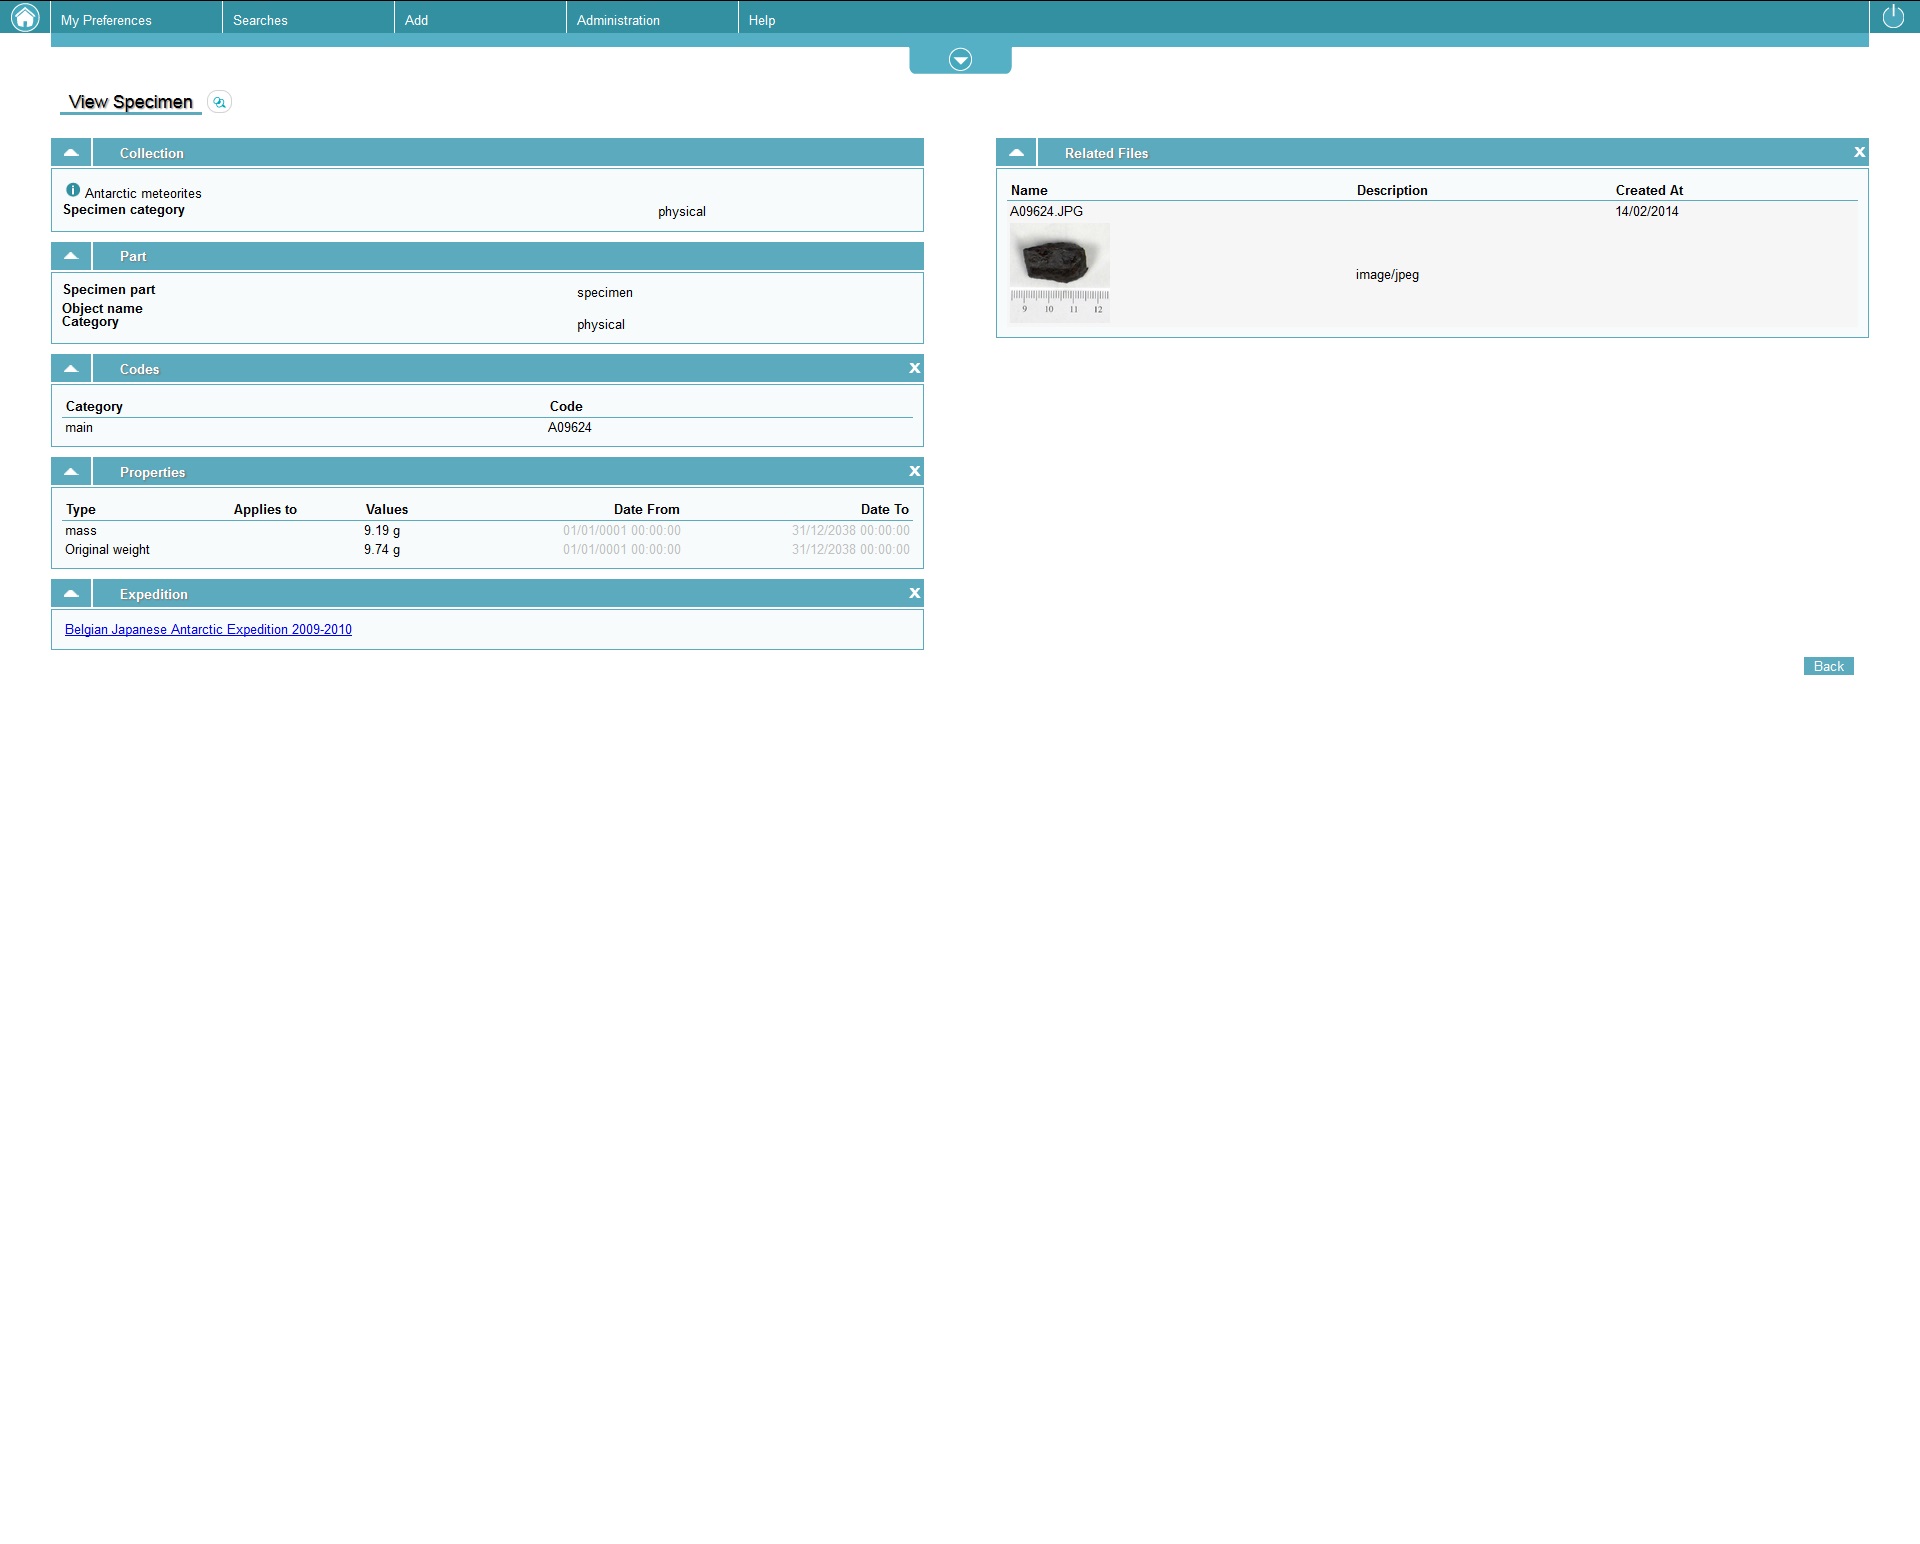Click the home icon in top bar
The height and width of the screenshot is (1544, 1920).
pos(25,17)
